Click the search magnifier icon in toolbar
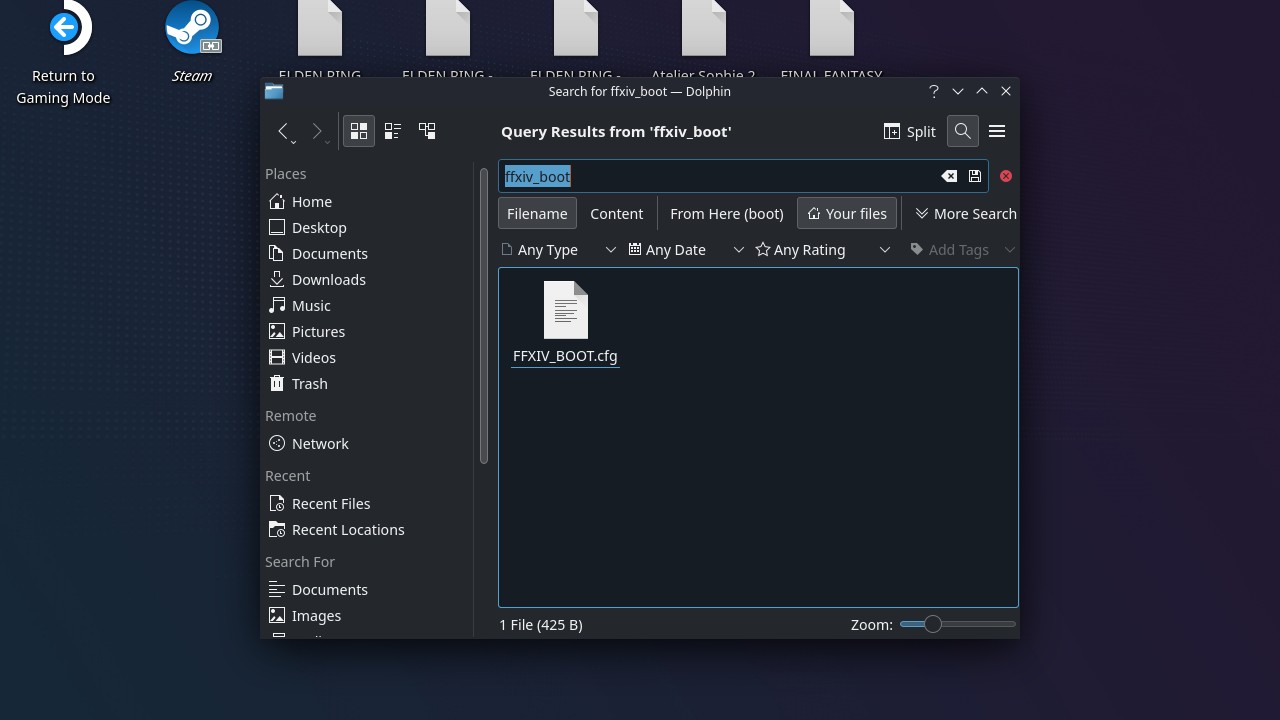Image resolution: width=1280 pixels, height=720 pixels. point(962,131)
